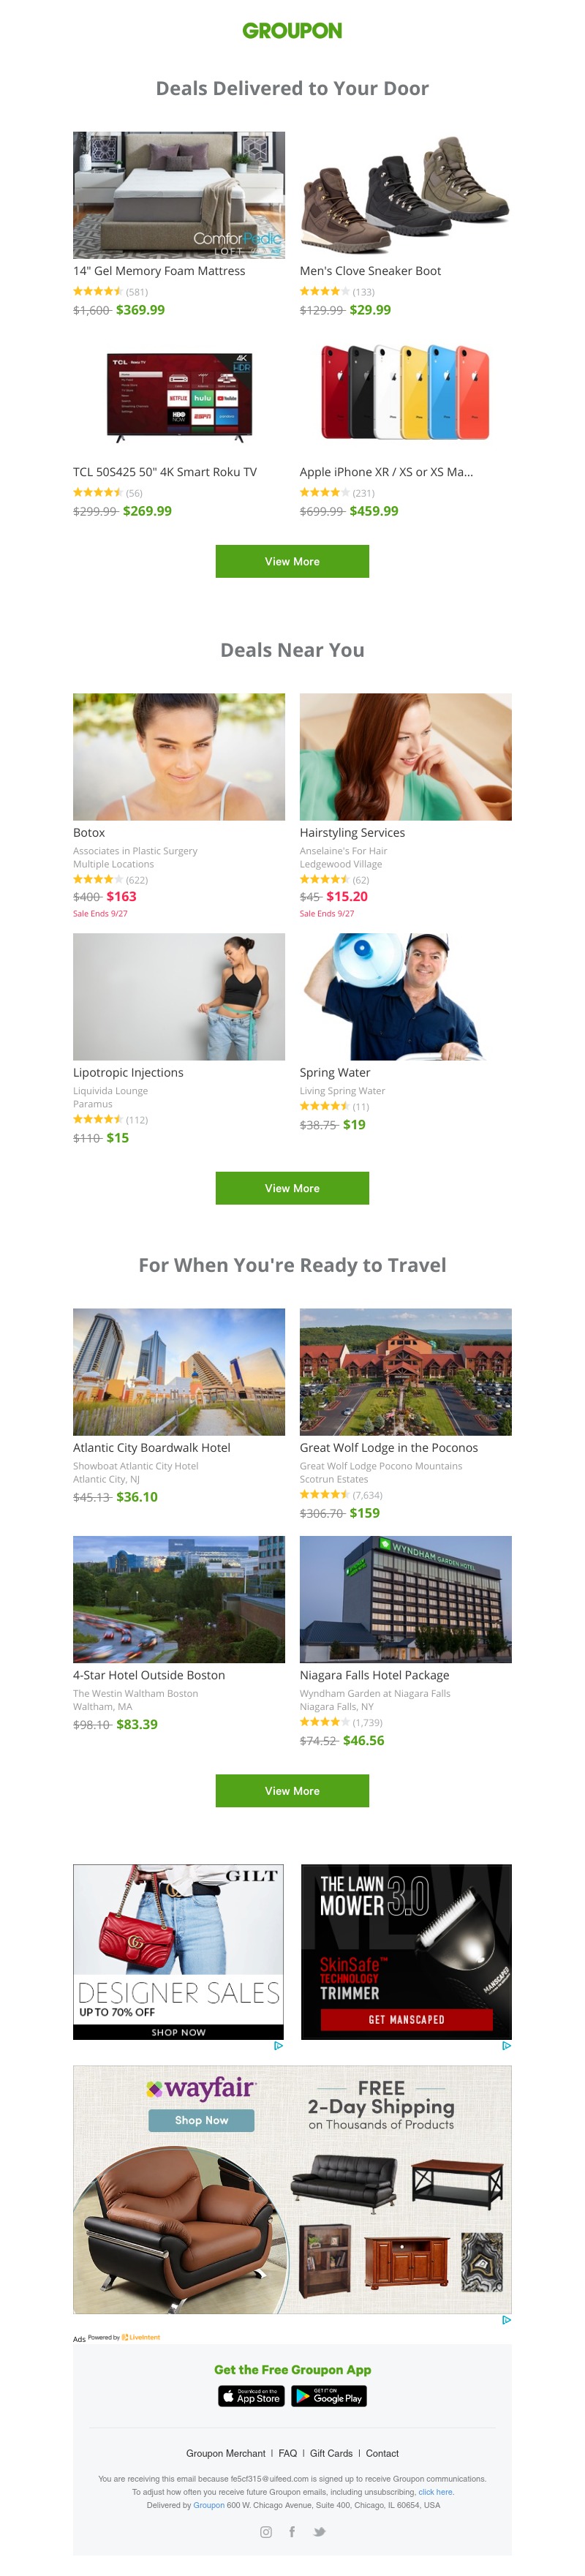Open the Niagara Falls Hotel Package title
Screen dimensions: 585x2576
point(374,1675)
